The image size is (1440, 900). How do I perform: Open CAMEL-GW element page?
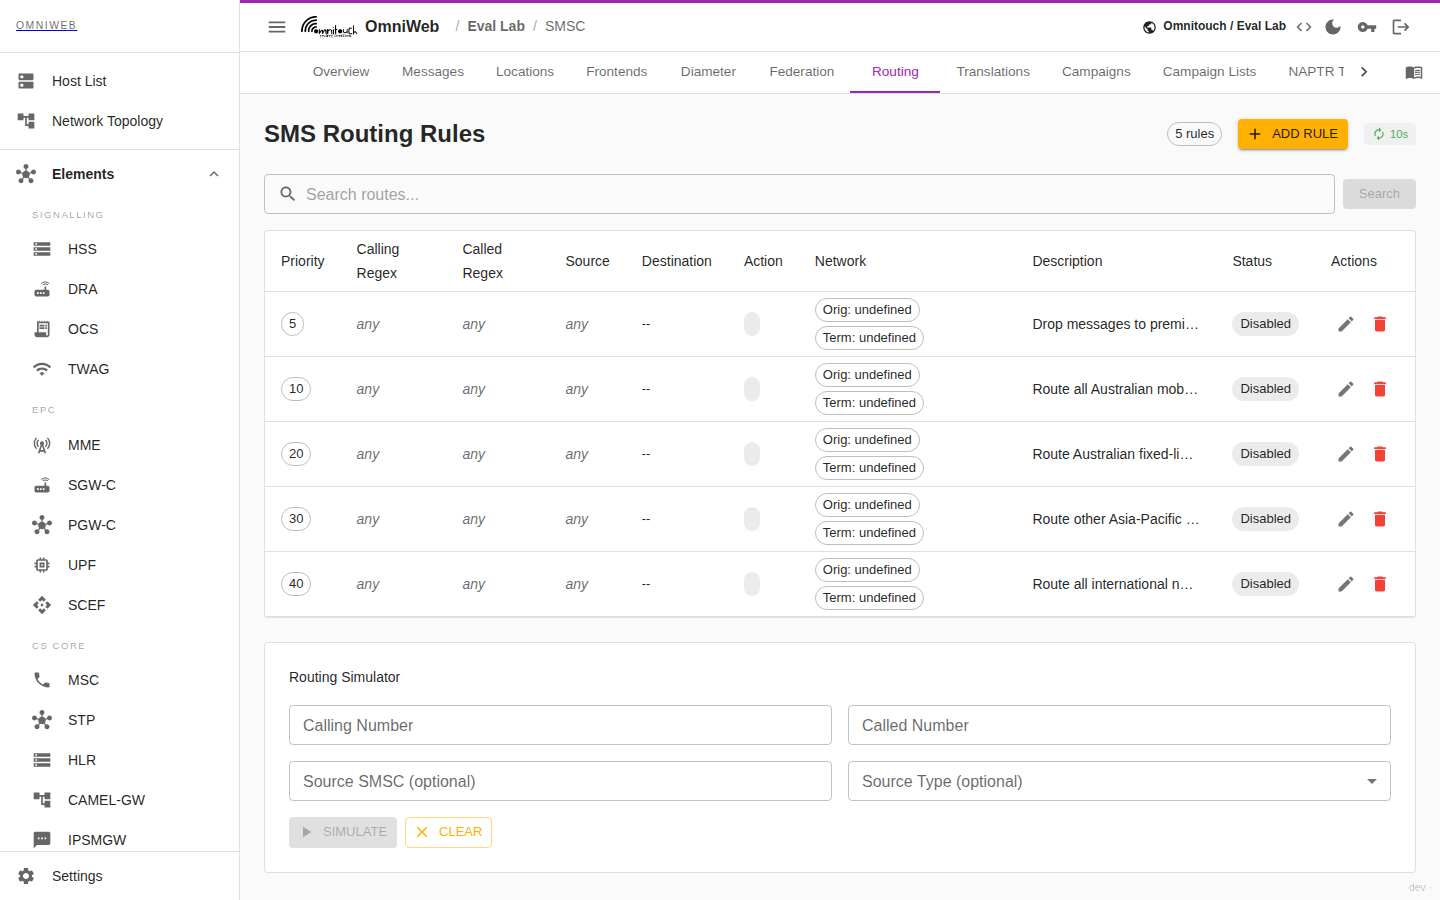(119, 800)
